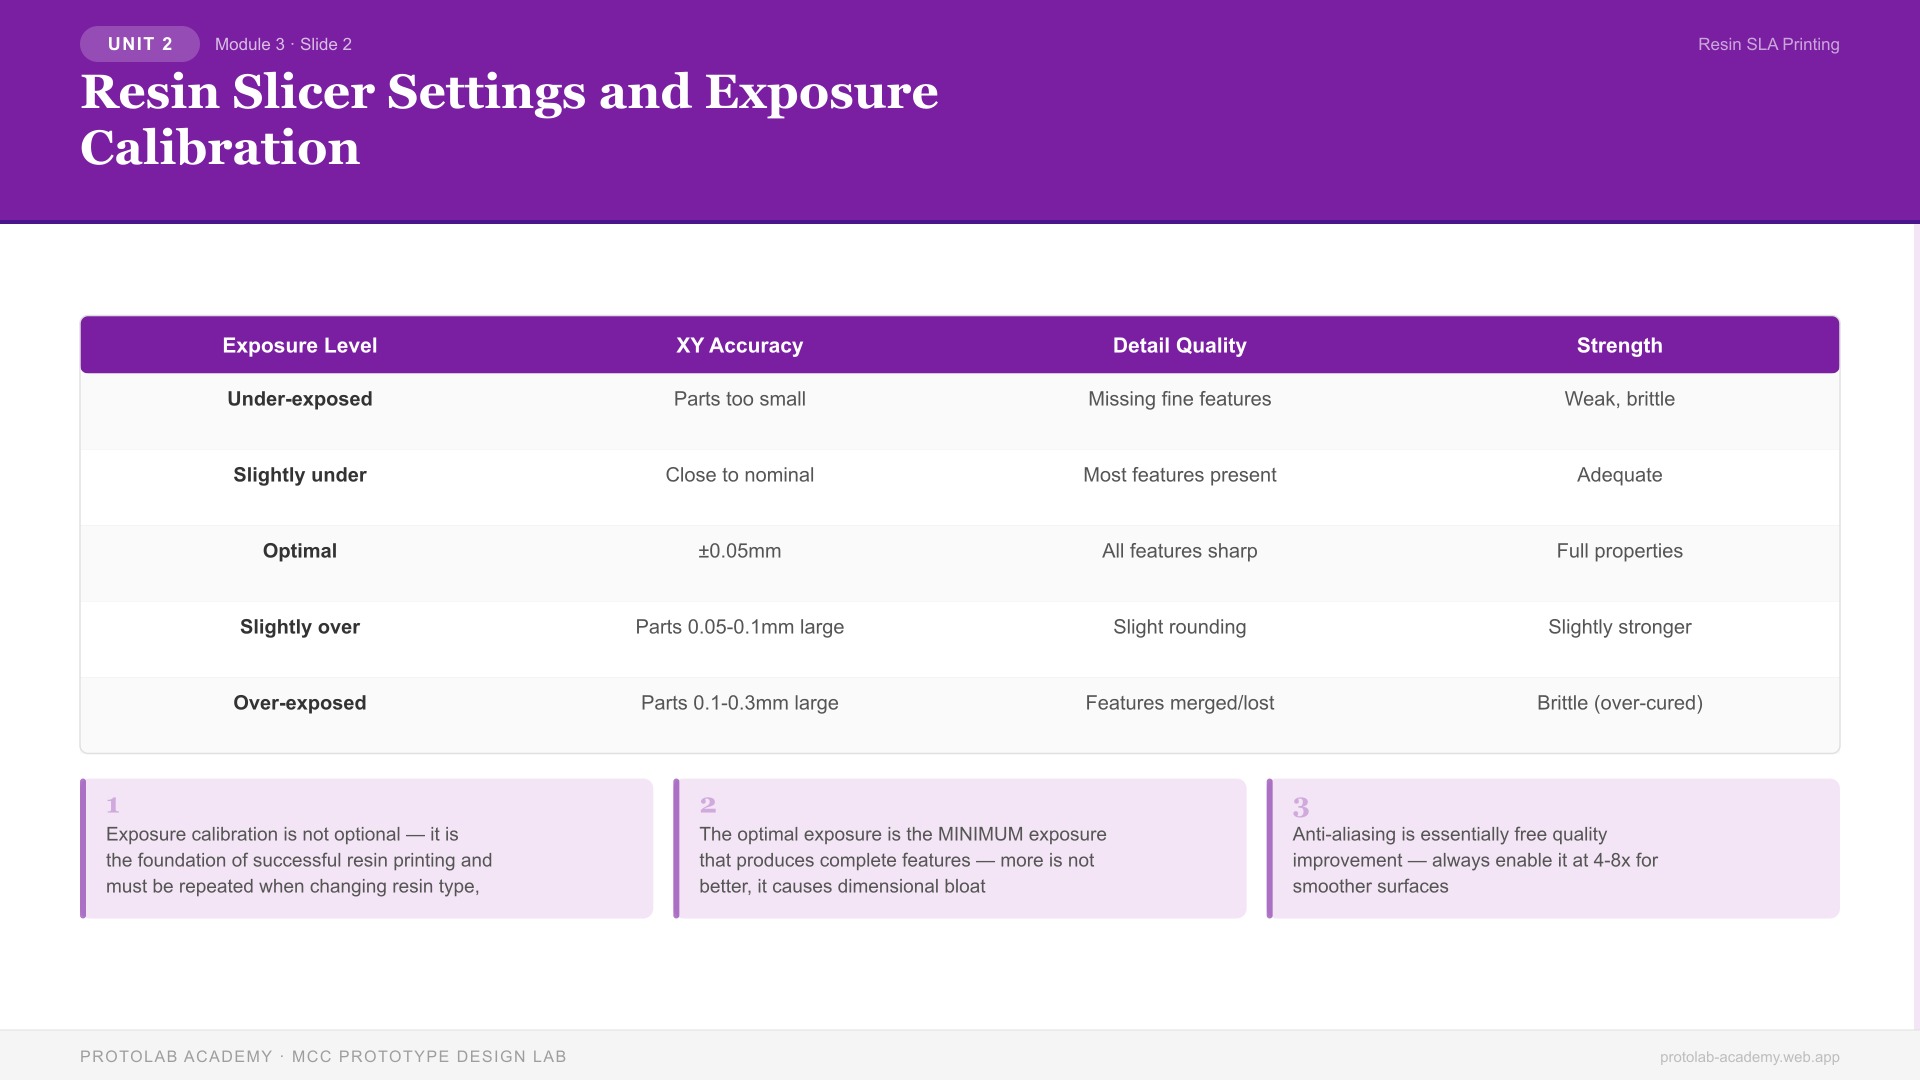The height and width of the screenshot is (1080, 1920).
Task: Select the Under-exposed row label
Action: 299,399
